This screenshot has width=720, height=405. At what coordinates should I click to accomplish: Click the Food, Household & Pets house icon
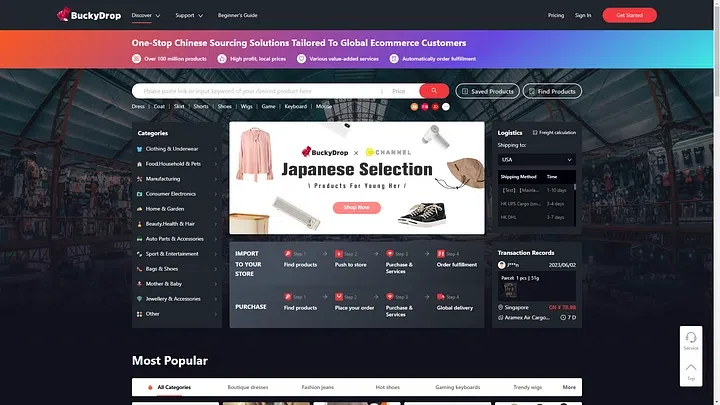(140, 164)
